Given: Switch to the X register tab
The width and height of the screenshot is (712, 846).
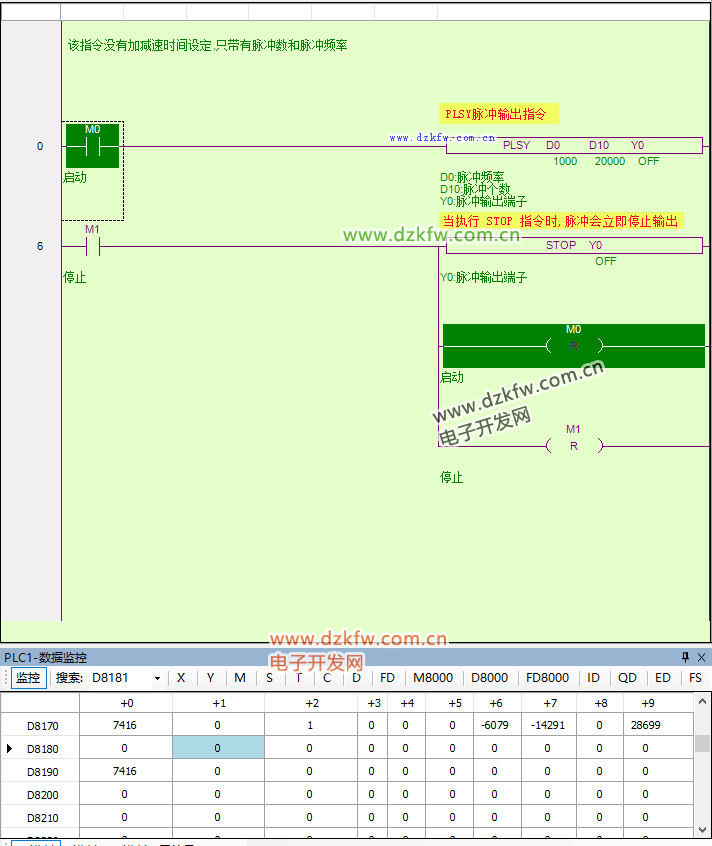Looking at the screenshot, I should click(181, 678).
